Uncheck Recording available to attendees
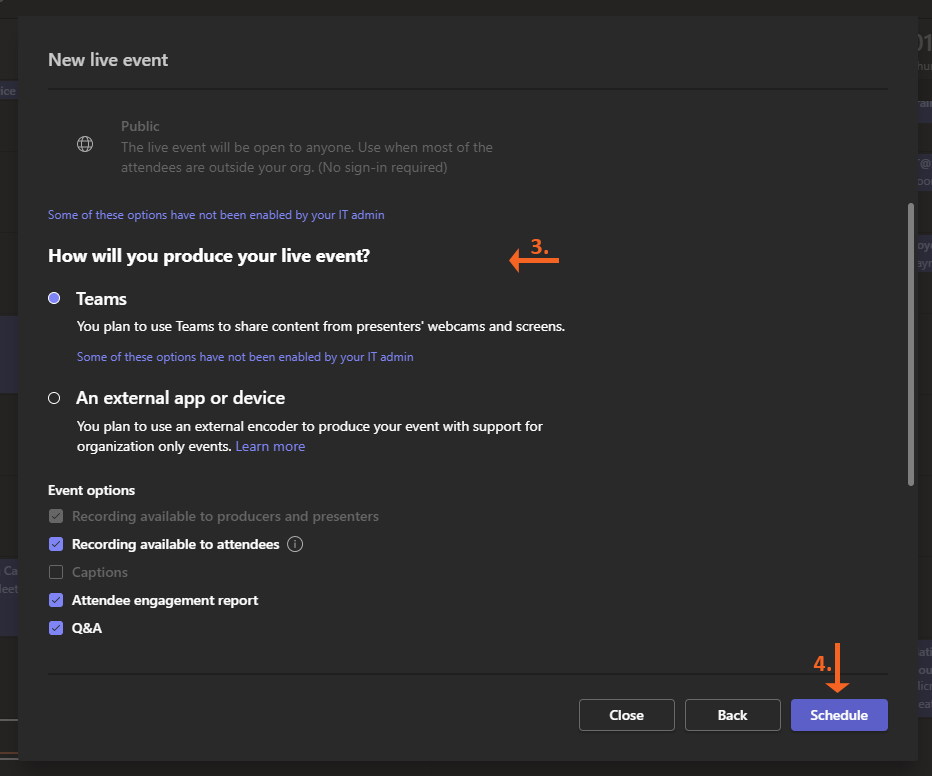932x776 pixels. click(56, 545)
